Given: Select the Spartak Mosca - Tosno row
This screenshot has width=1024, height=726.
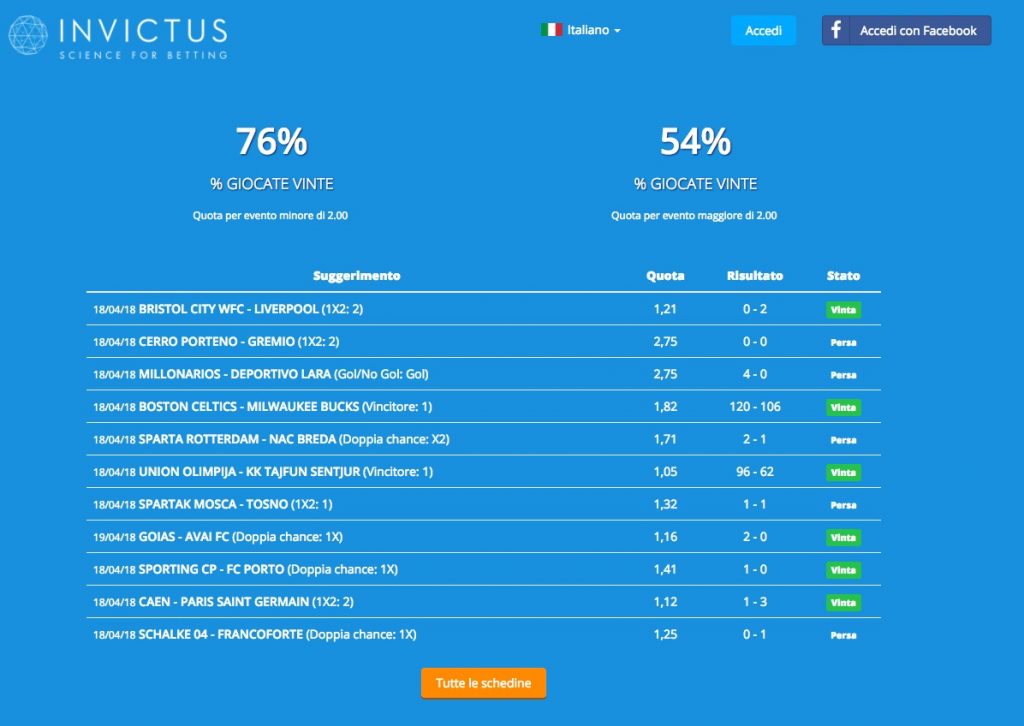Looking at the screenshot, I should (x=483, y=504).
